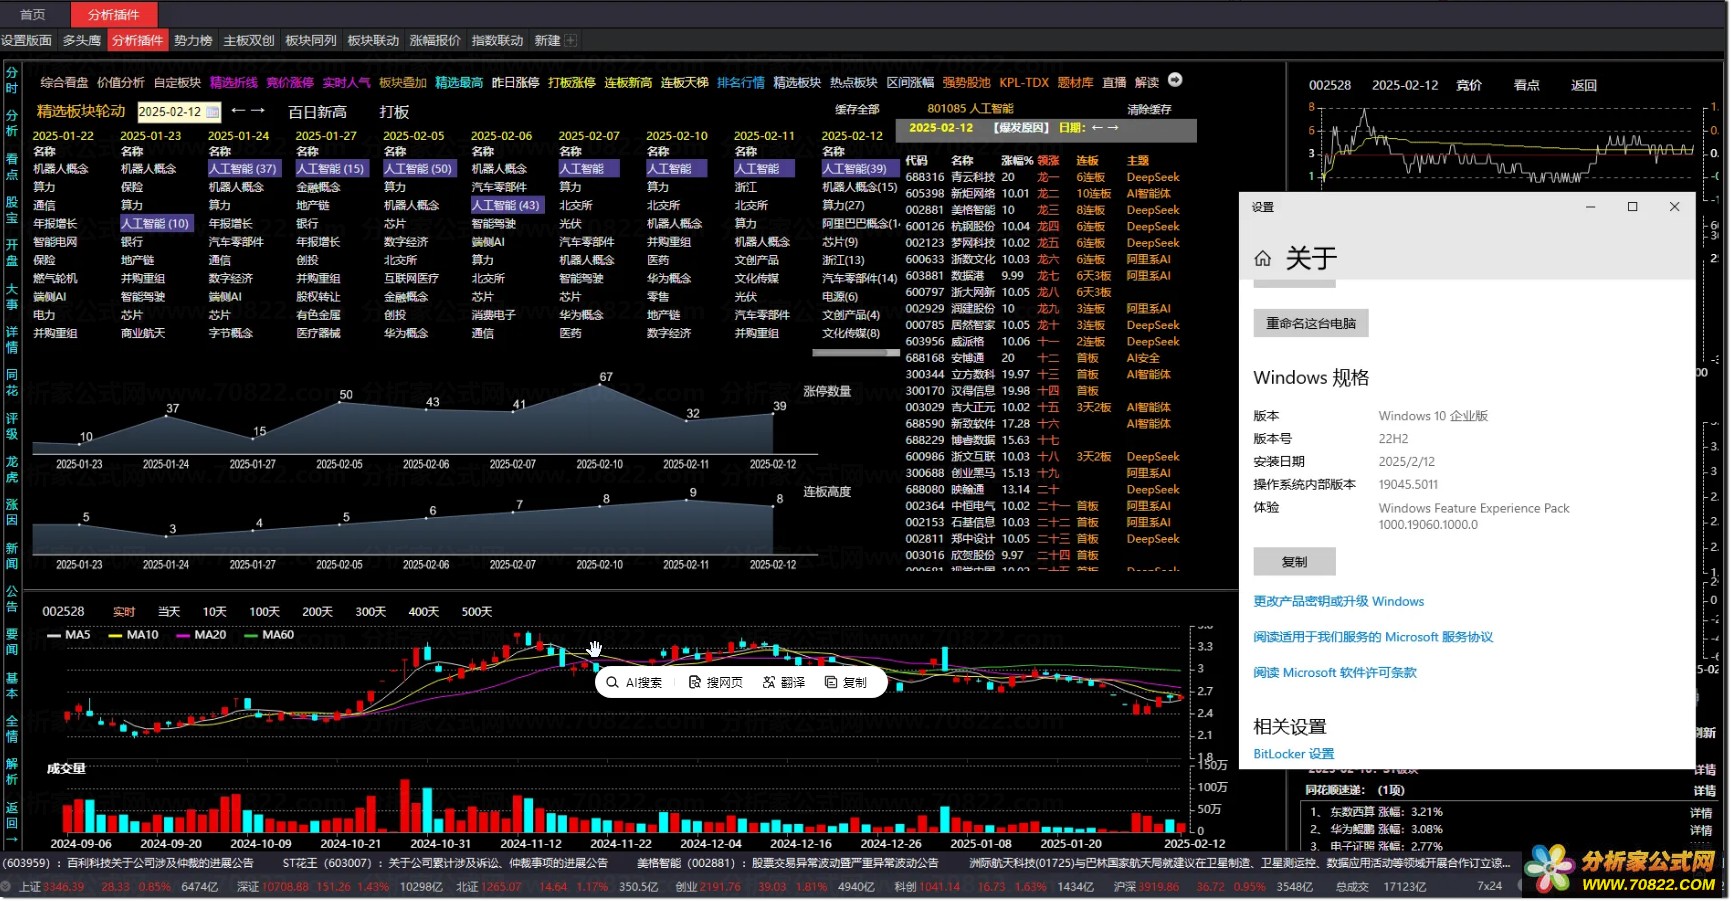Click 清除缓存 button
Image resolution: width=1732 pixels, height=901 pixels.
coord(1149,109)
